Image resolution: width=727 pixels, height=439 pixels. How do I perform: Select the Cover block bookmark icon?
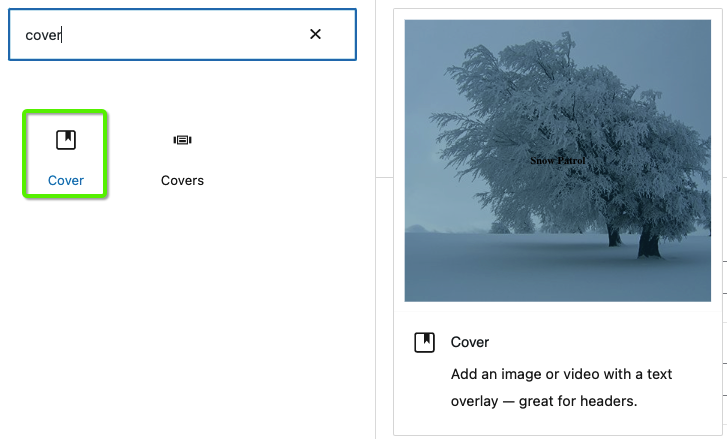pos(66,140)
